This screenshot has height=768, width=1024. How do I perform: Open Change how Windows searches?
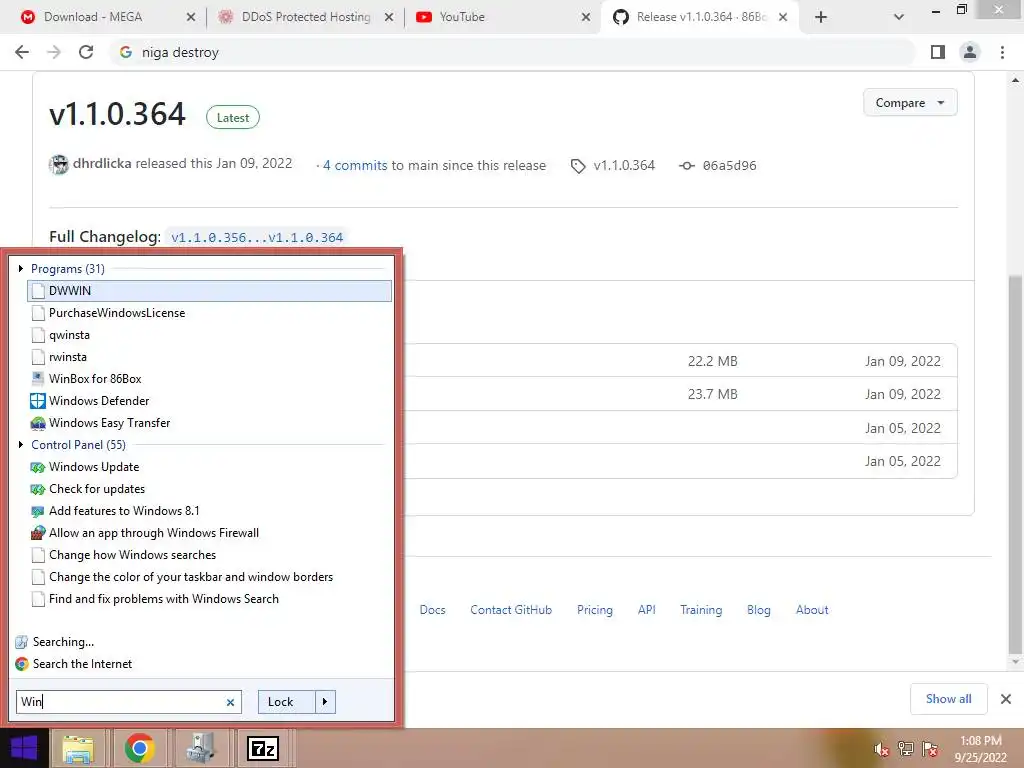[209, 554]
